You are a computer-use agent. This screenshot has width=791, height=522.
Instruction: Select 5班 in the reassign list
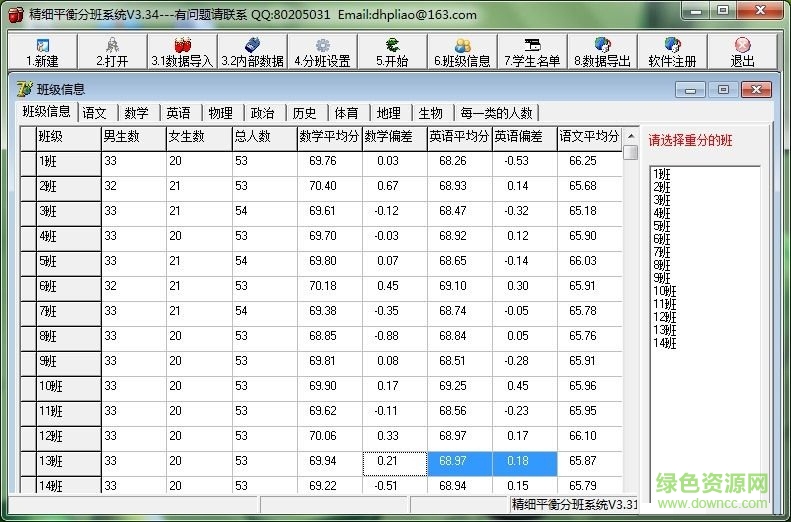pos(662,226)
